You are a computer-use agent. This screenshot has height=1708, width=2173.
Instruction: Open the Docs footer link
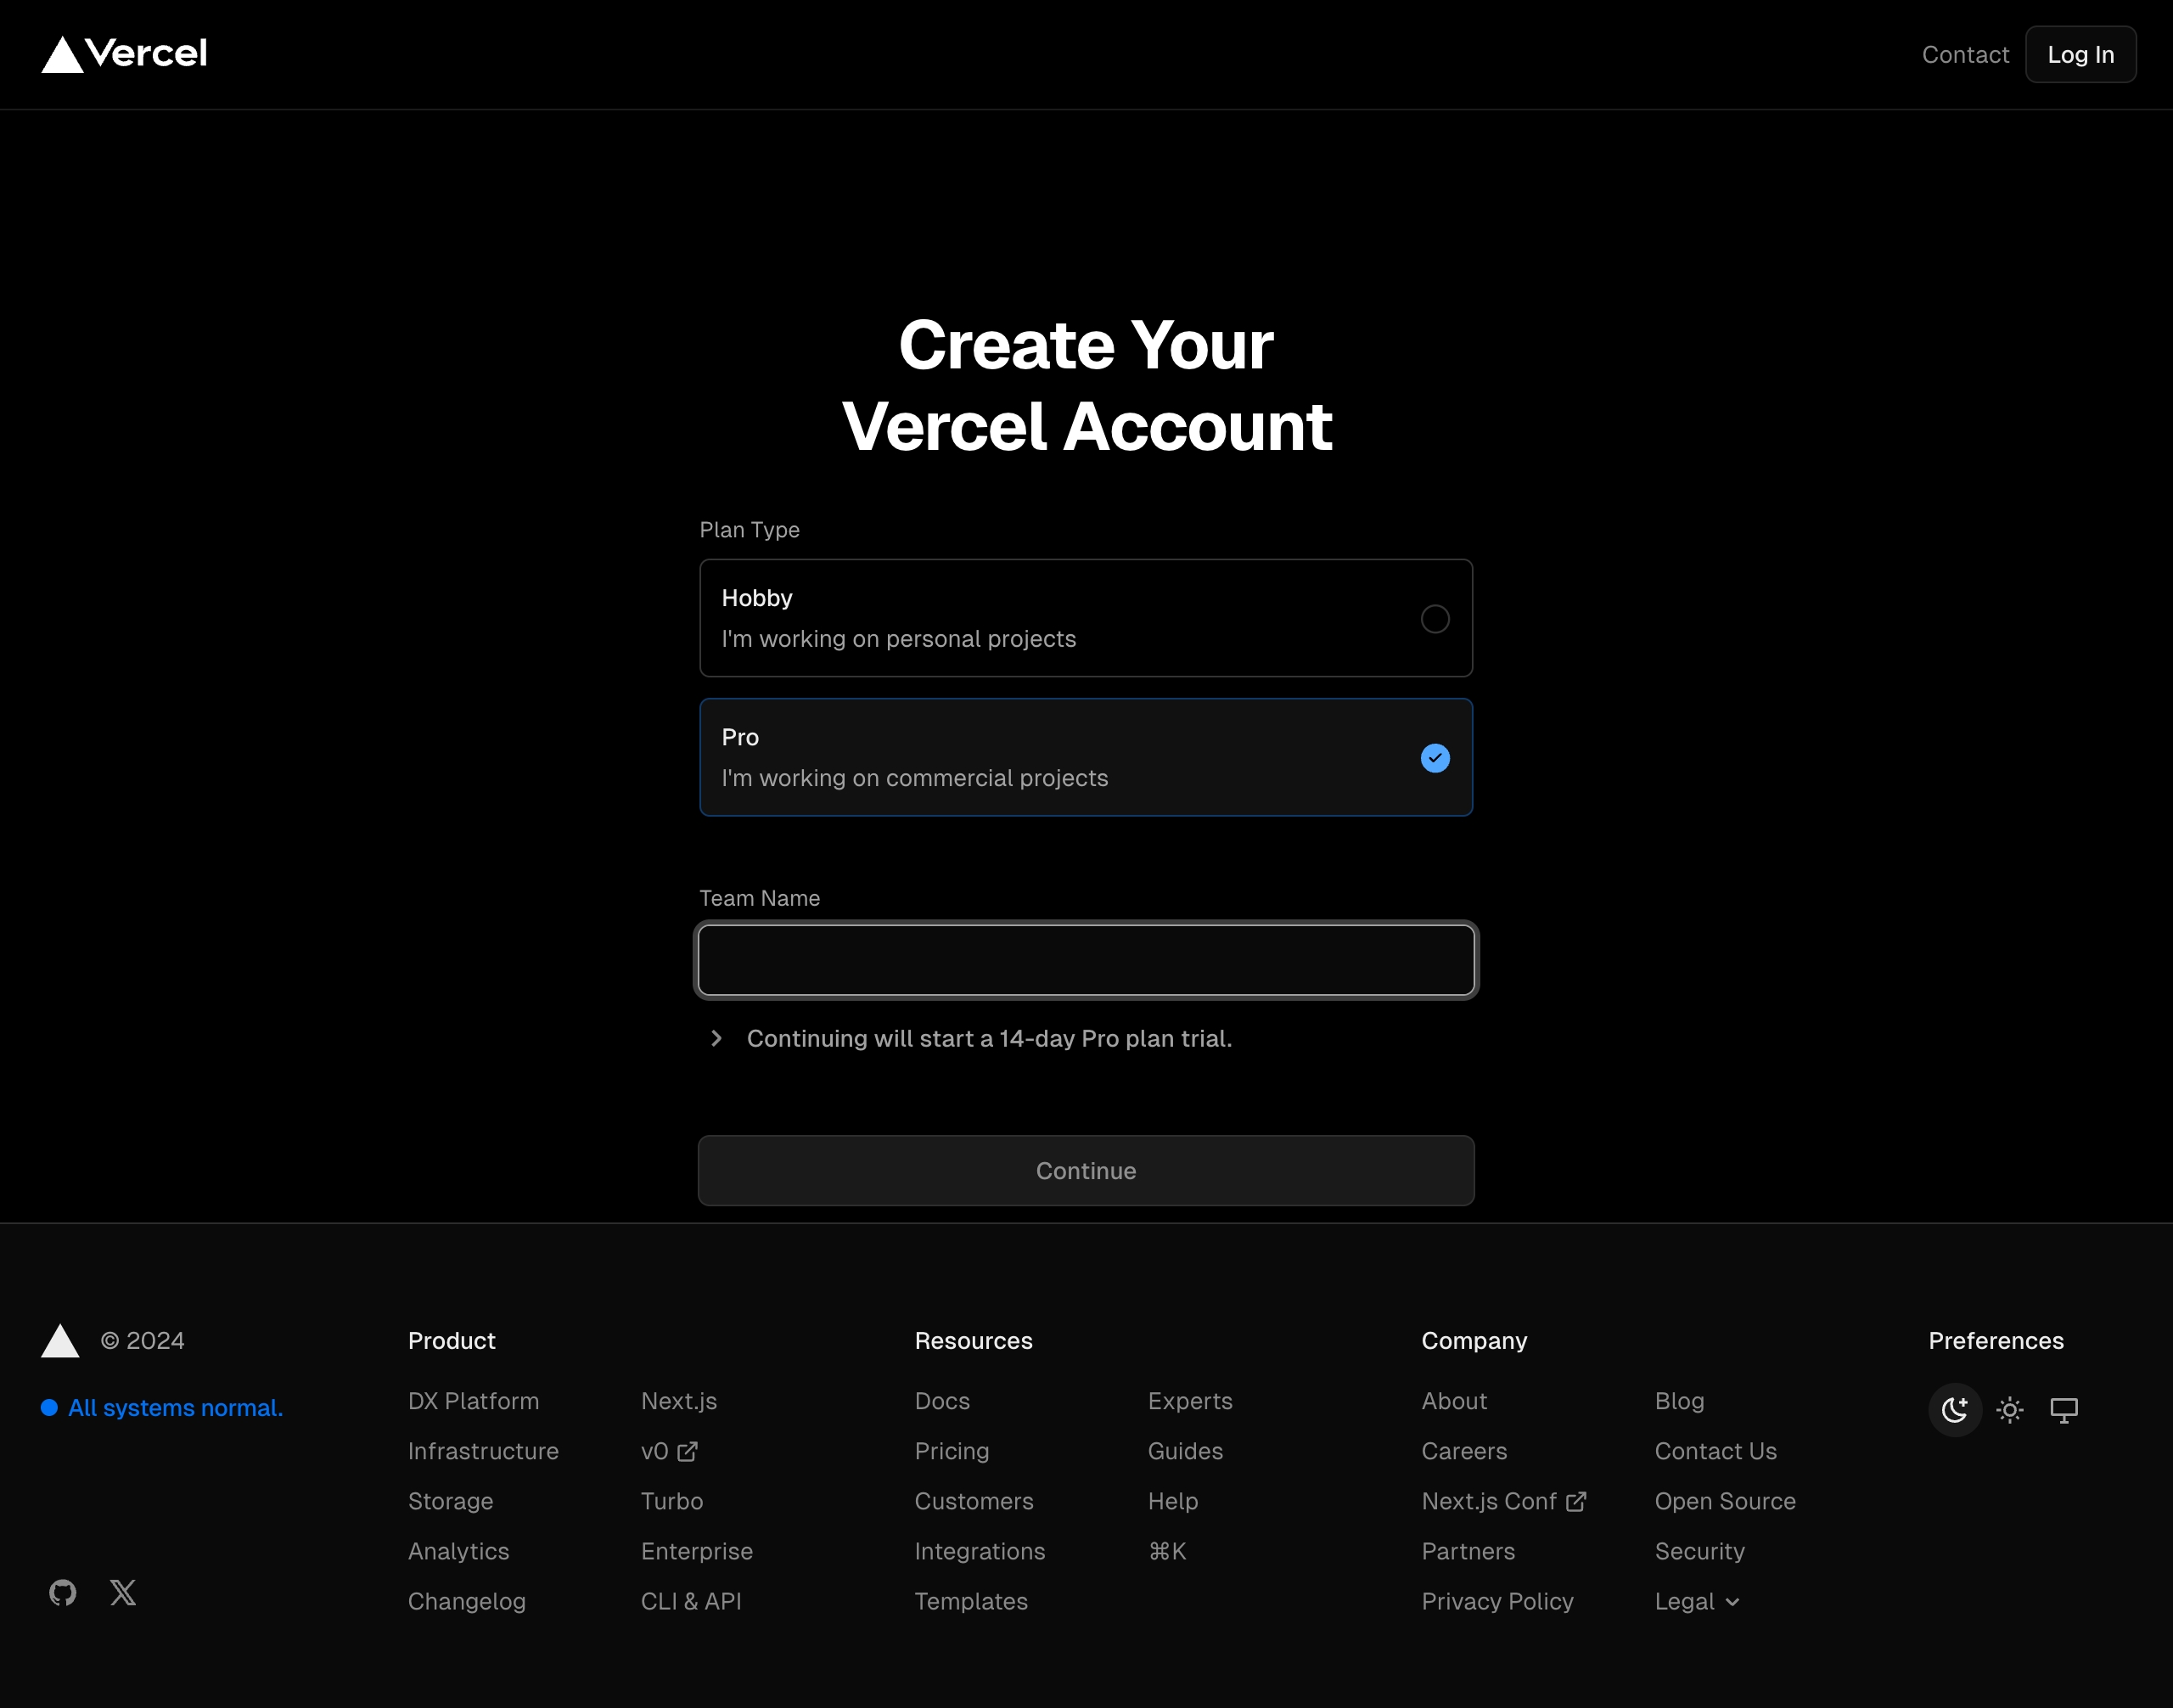pyautogui.click(x=942, y=1401)
